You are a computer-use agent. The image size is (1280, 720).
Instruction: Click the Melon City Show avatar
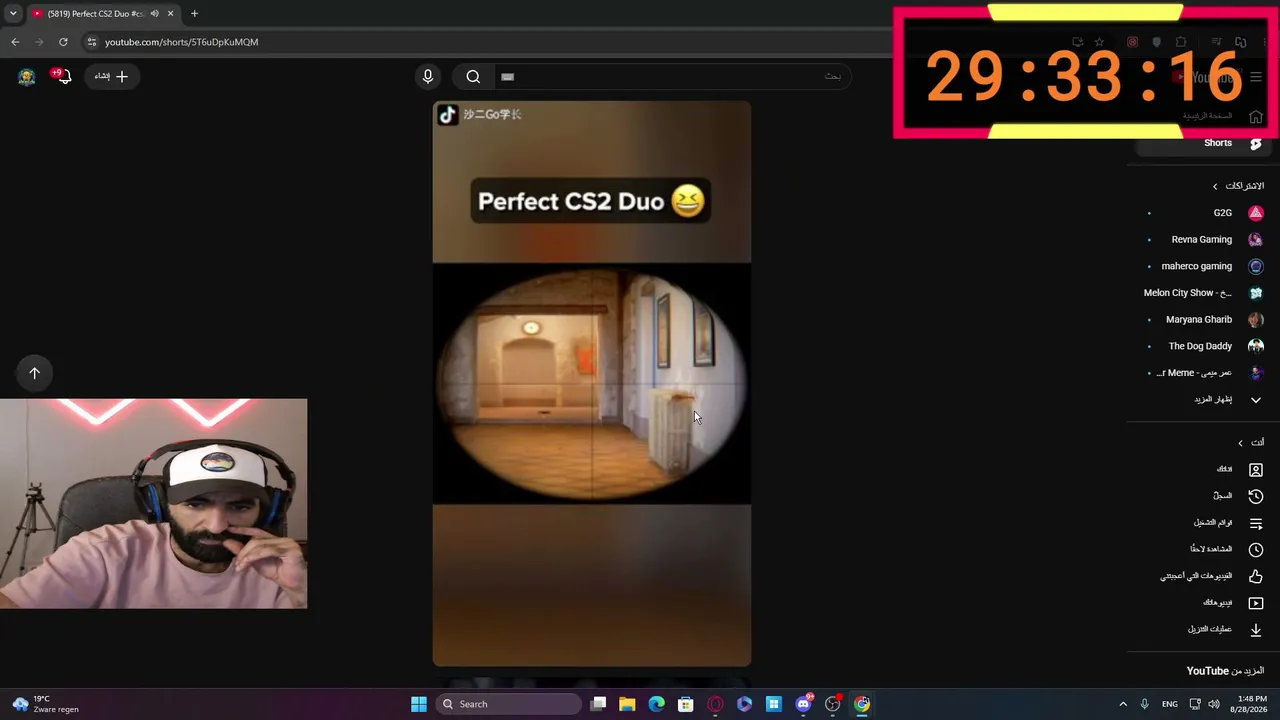point(1256,293)
